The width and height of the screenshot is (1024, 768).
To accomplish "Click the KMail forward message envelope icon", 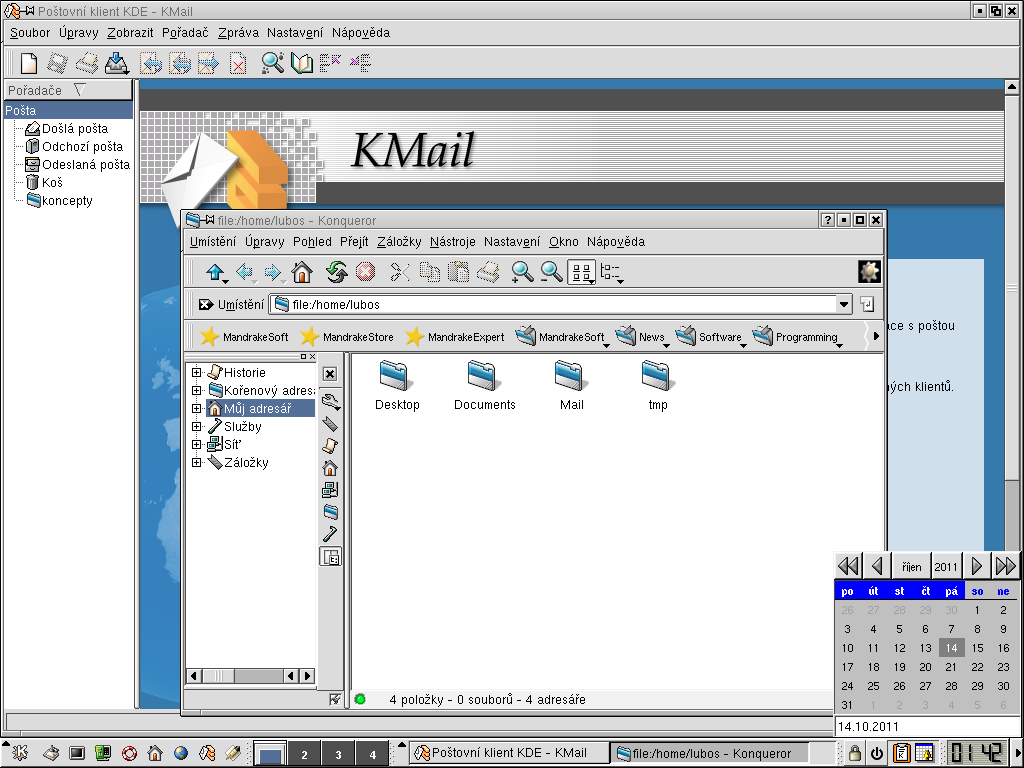I will point(208,63).
